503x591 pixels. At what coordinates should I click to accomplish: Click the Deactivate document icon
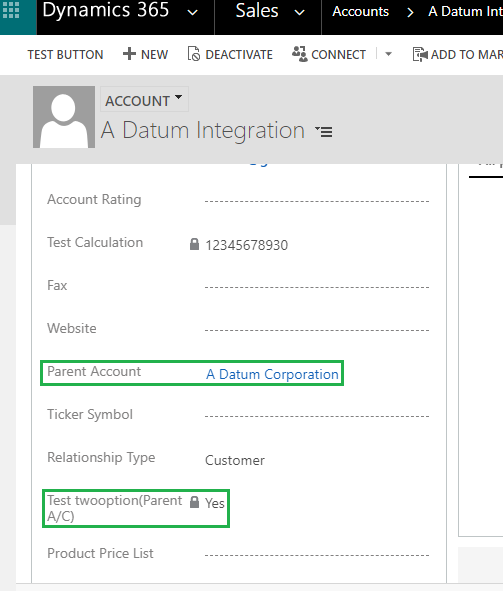(194, 54)
